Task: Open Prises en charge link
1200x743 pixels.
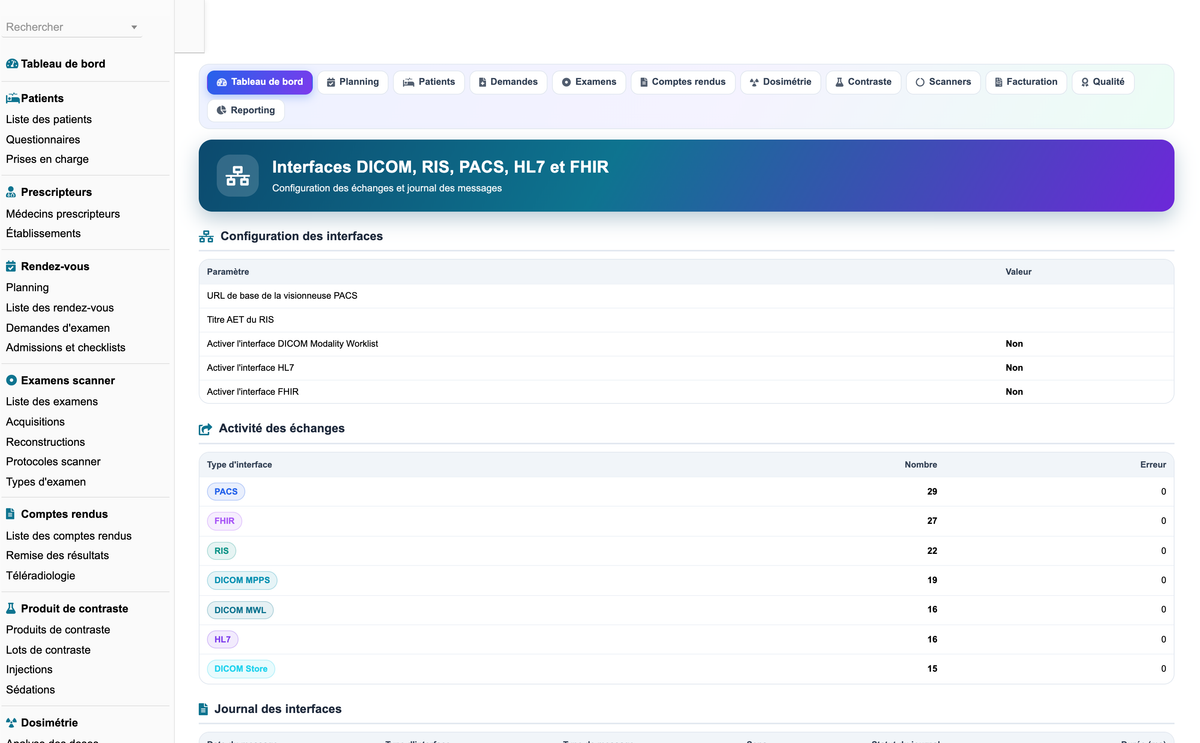Action: (x=47, y=160)
